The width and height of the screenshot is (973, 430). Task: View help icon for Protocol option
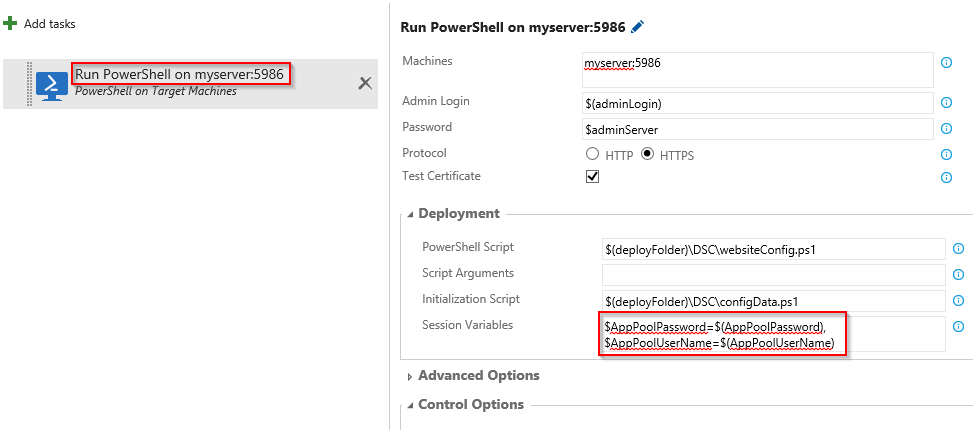[946, 155]
